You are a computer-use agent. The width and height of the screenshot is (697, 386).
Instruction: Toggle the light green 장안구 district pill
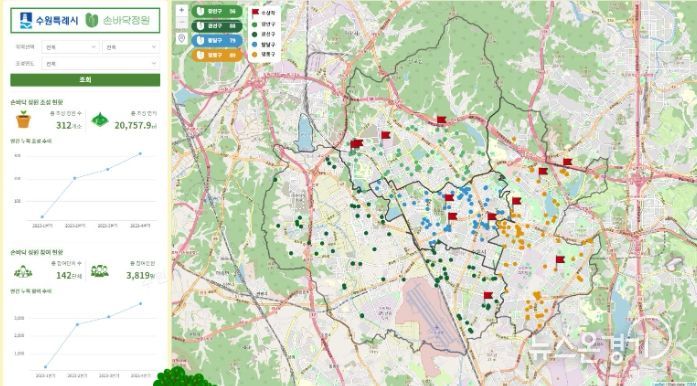point(217,12)
